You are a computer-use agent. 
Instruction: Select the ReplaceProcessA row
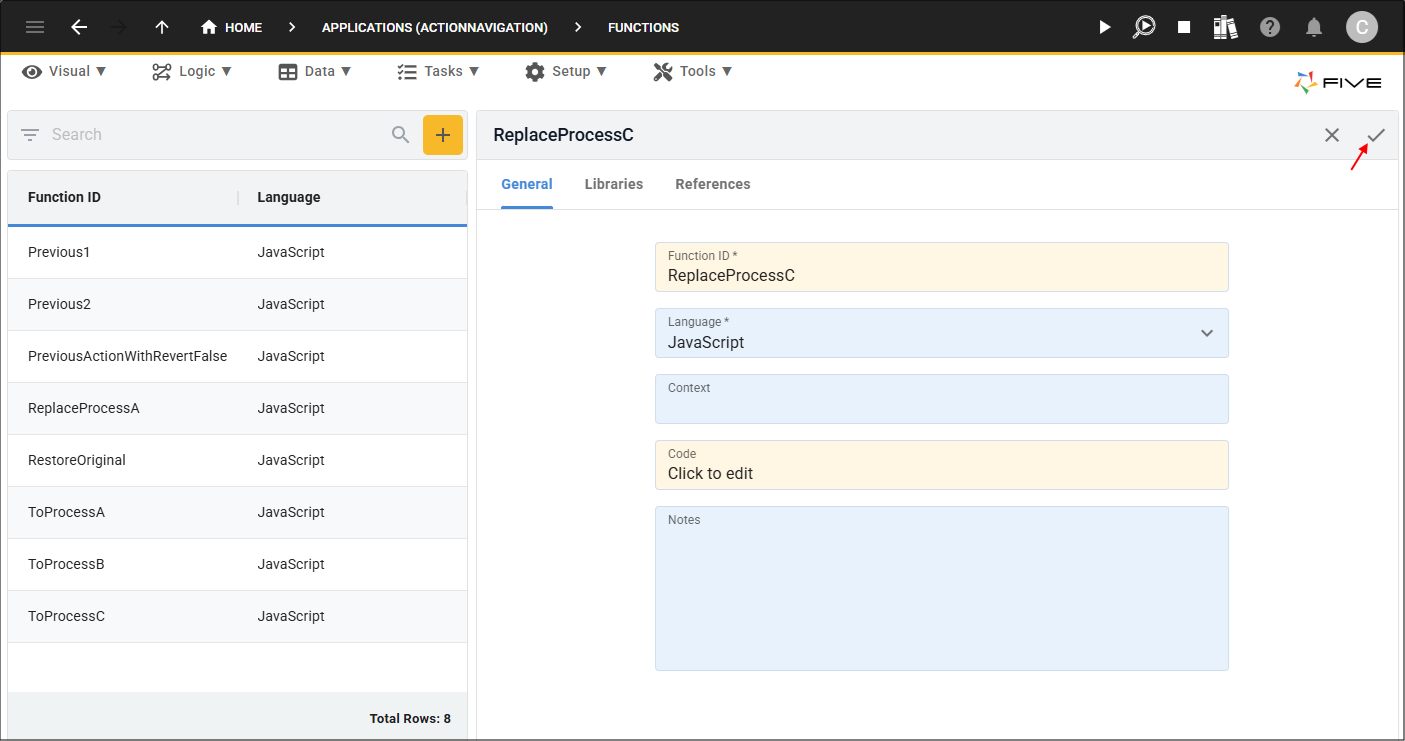237,408
